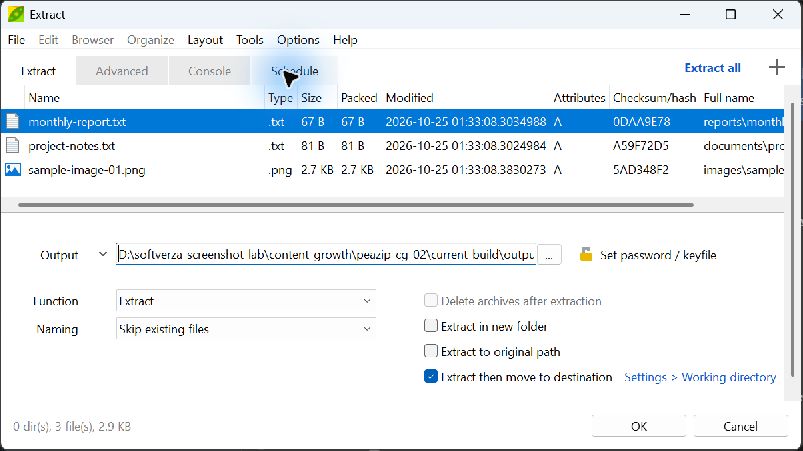Open the Naming dropdown Skip existing files

pyautogui.click(x=246, y=329)
